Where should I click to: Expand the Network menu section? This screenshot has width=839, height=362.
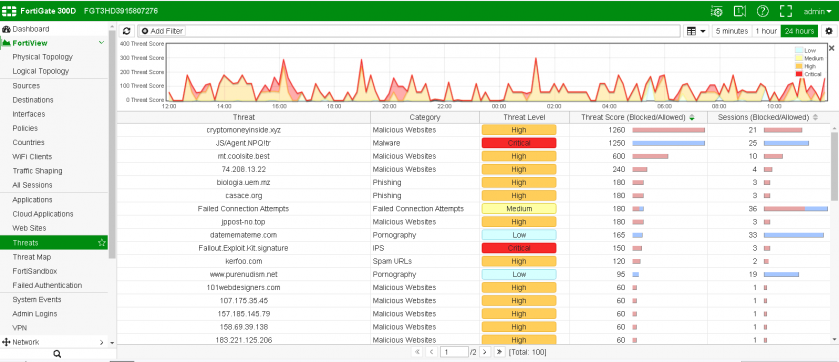pos(102,342)
